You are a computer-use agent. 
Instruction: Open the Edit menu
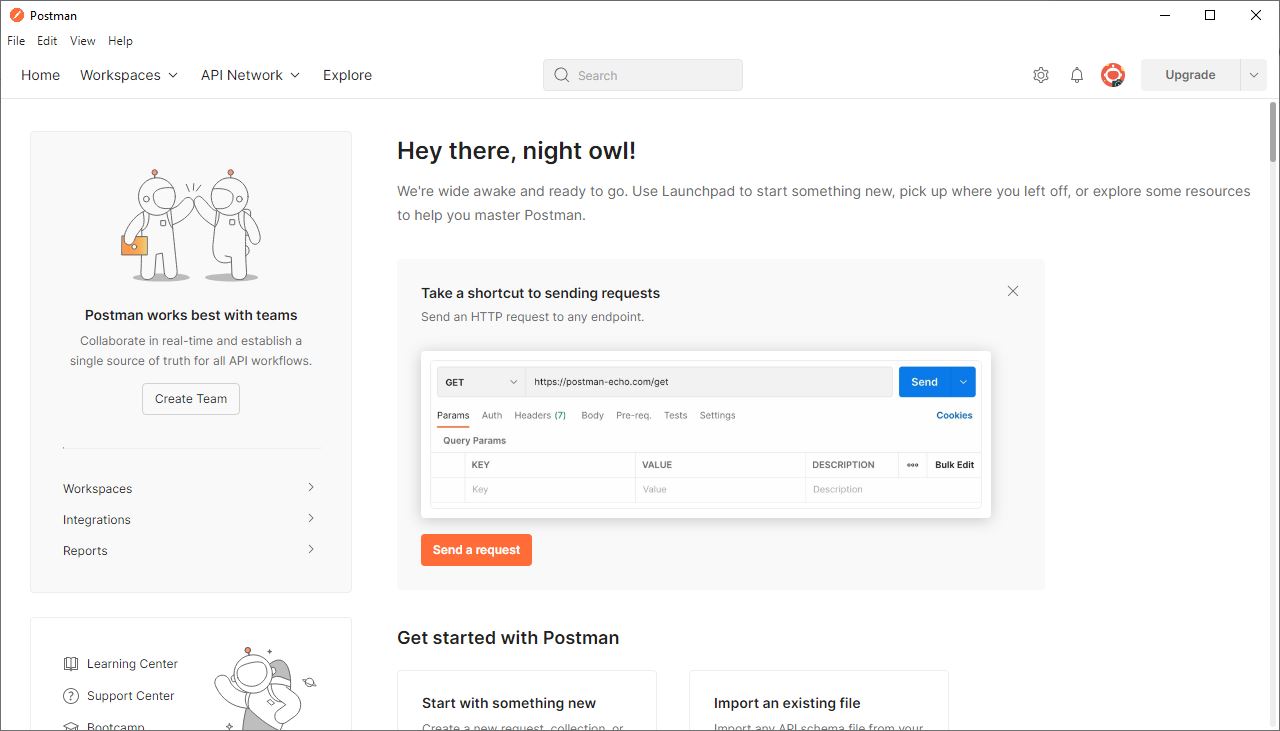[47, 41]
